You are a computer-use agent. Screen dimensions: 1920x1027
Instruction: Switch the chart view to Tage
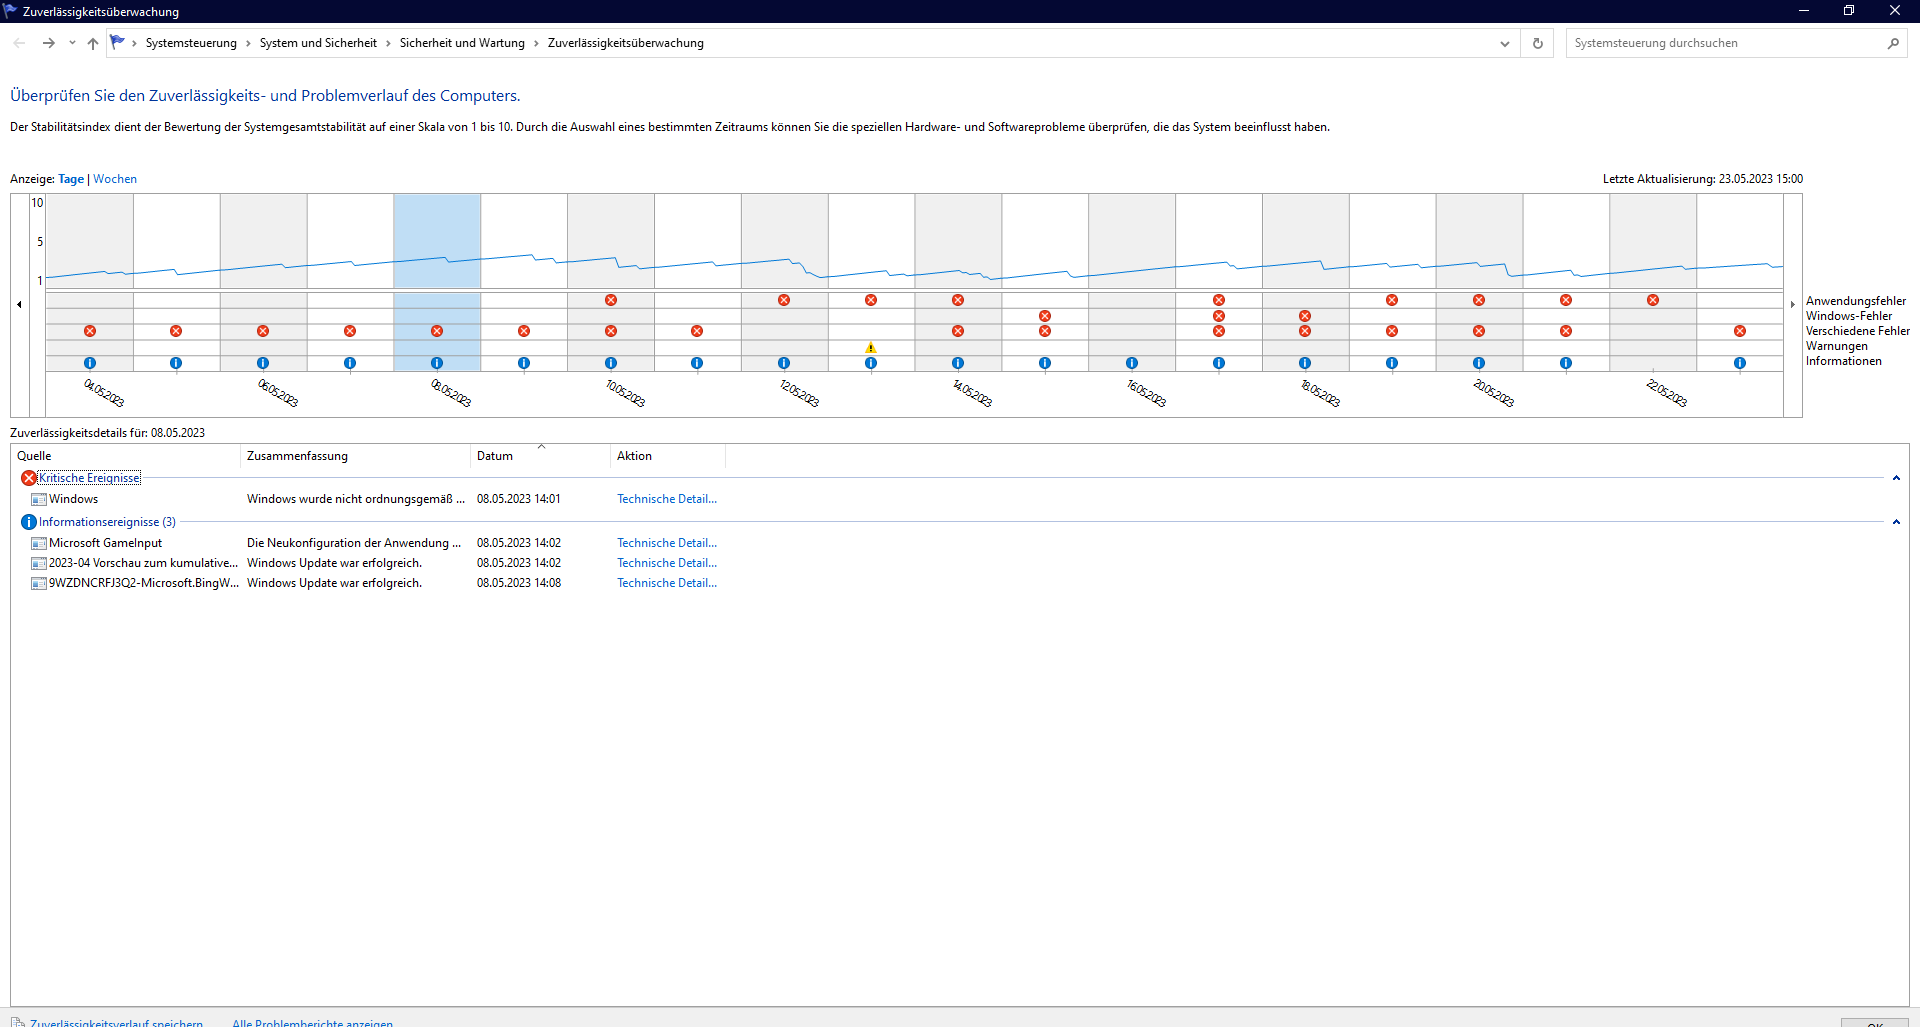(71, 179)
